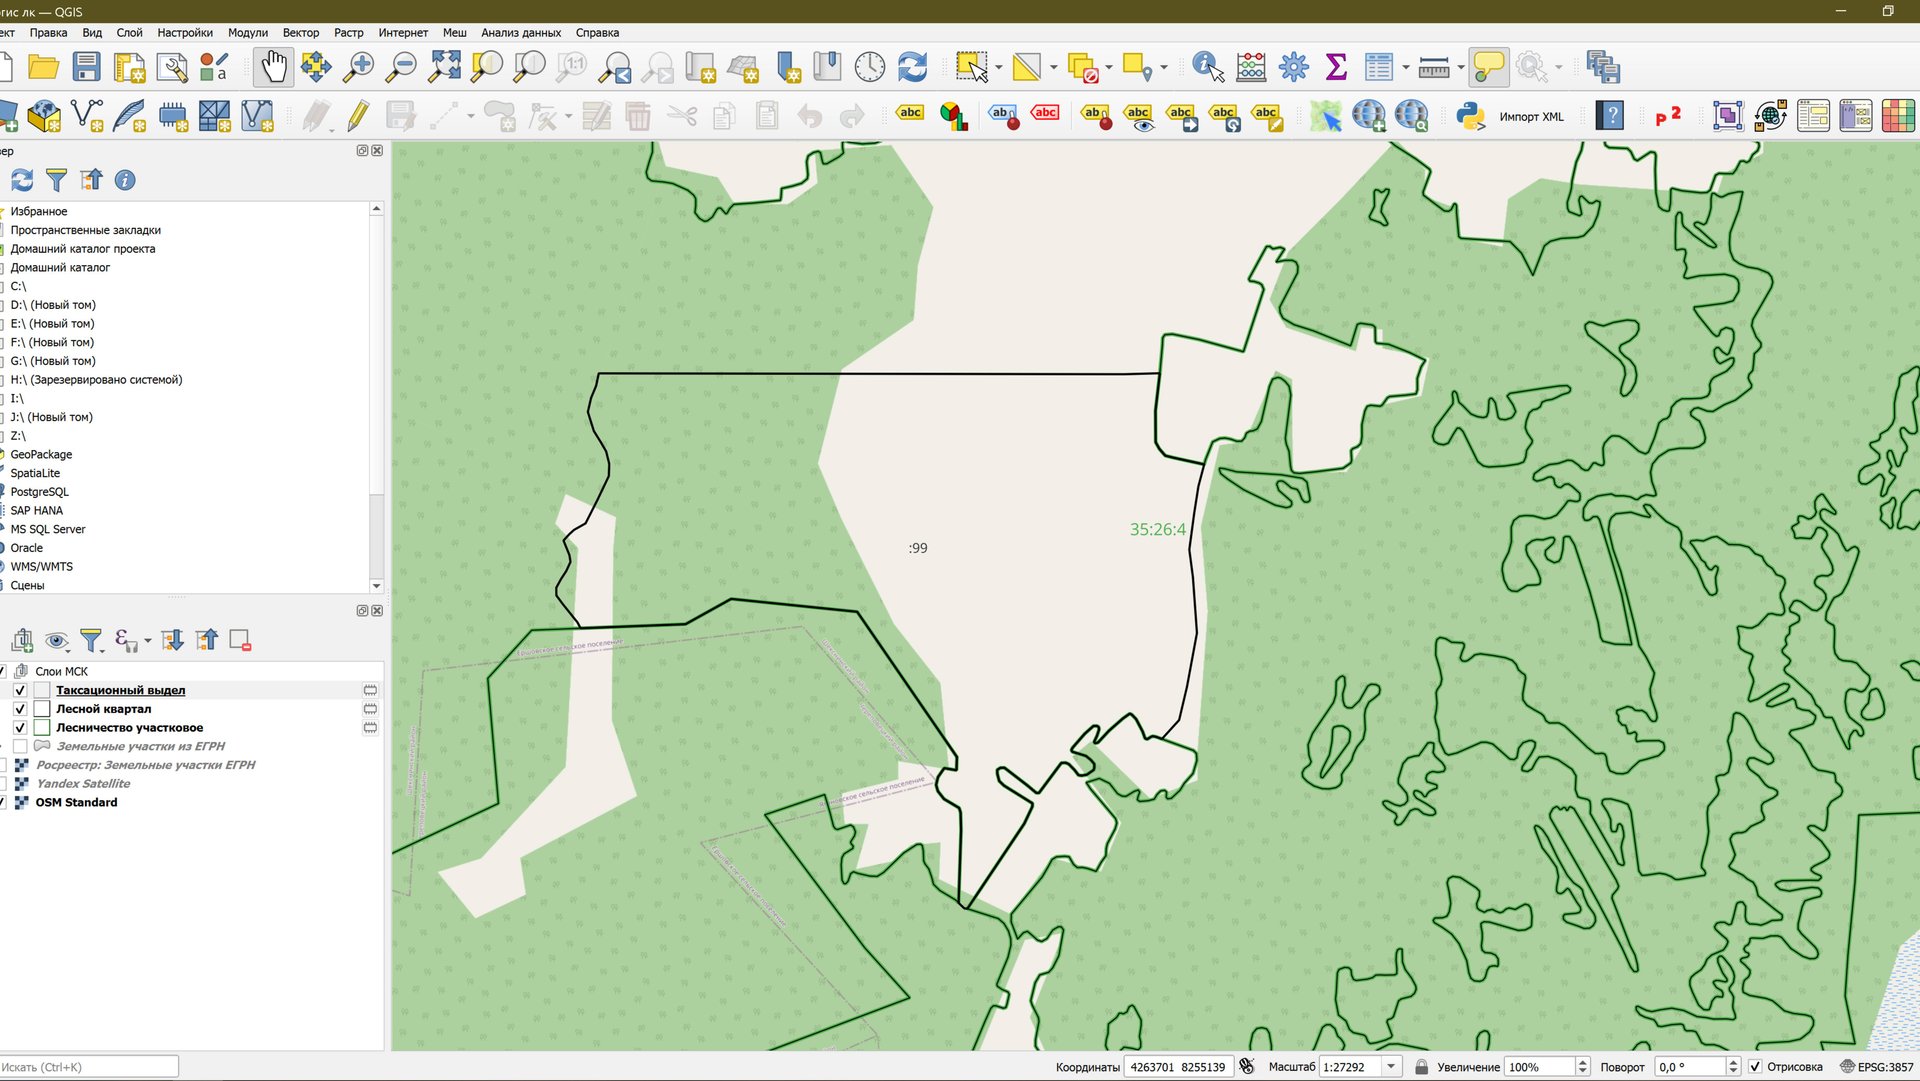1920x1081 pixels.
Task: Open the Вектор menu
Action: (301, 33)
